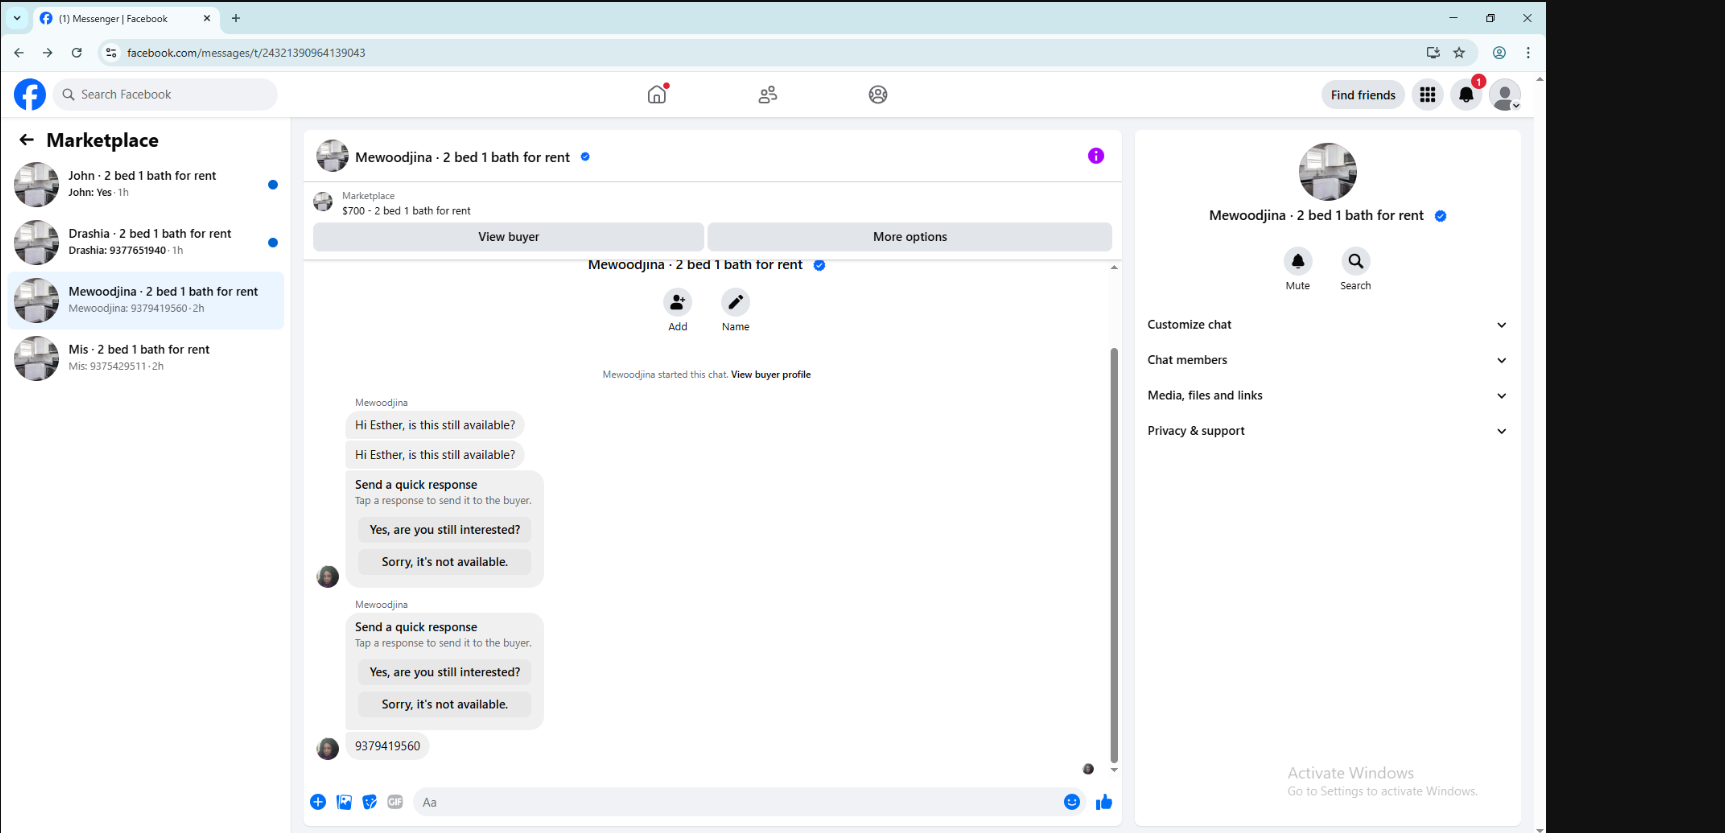The width and height of the screenshot is (1725, 833).
Task: Open View buyer profile link
Action: (x=771, y=375)
